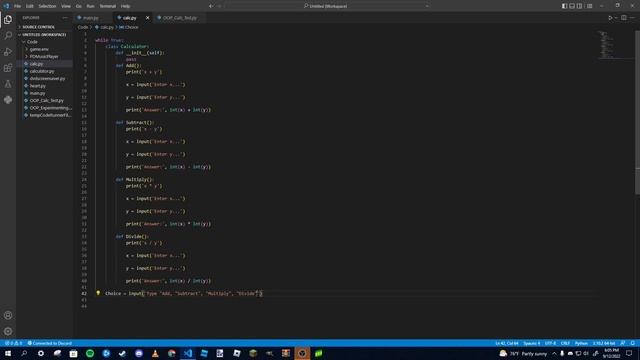Expand the Source Control section
The width and height of the screenshot is (640, 360).
44,27
